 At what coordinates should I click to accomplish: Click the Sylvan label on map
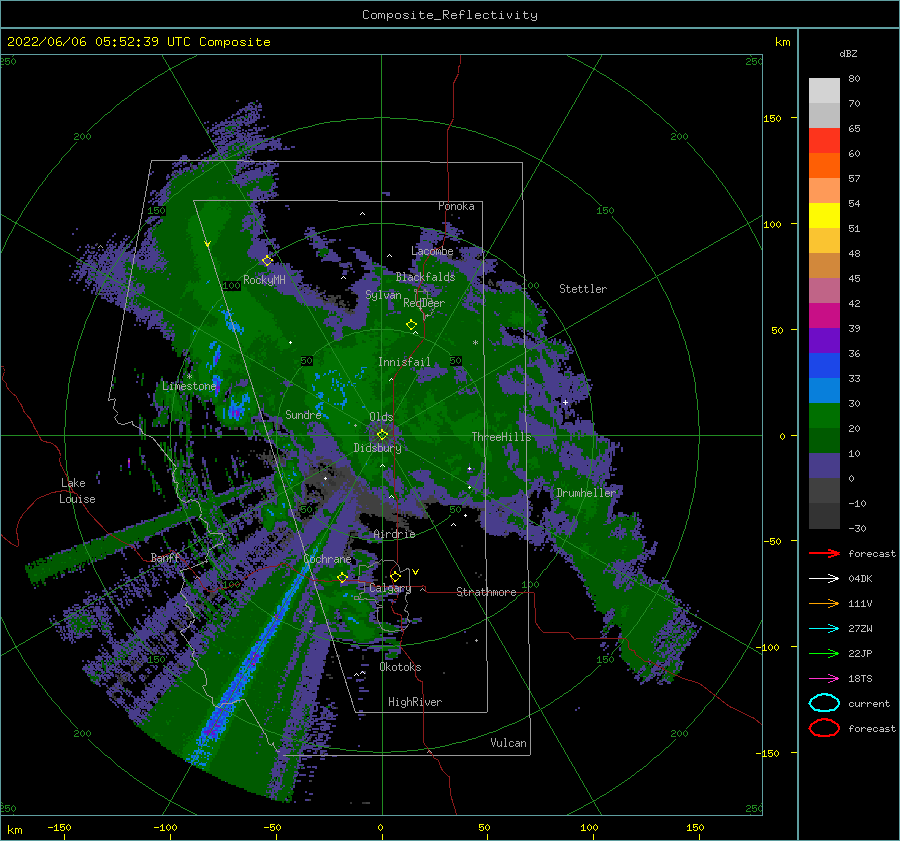383,295
